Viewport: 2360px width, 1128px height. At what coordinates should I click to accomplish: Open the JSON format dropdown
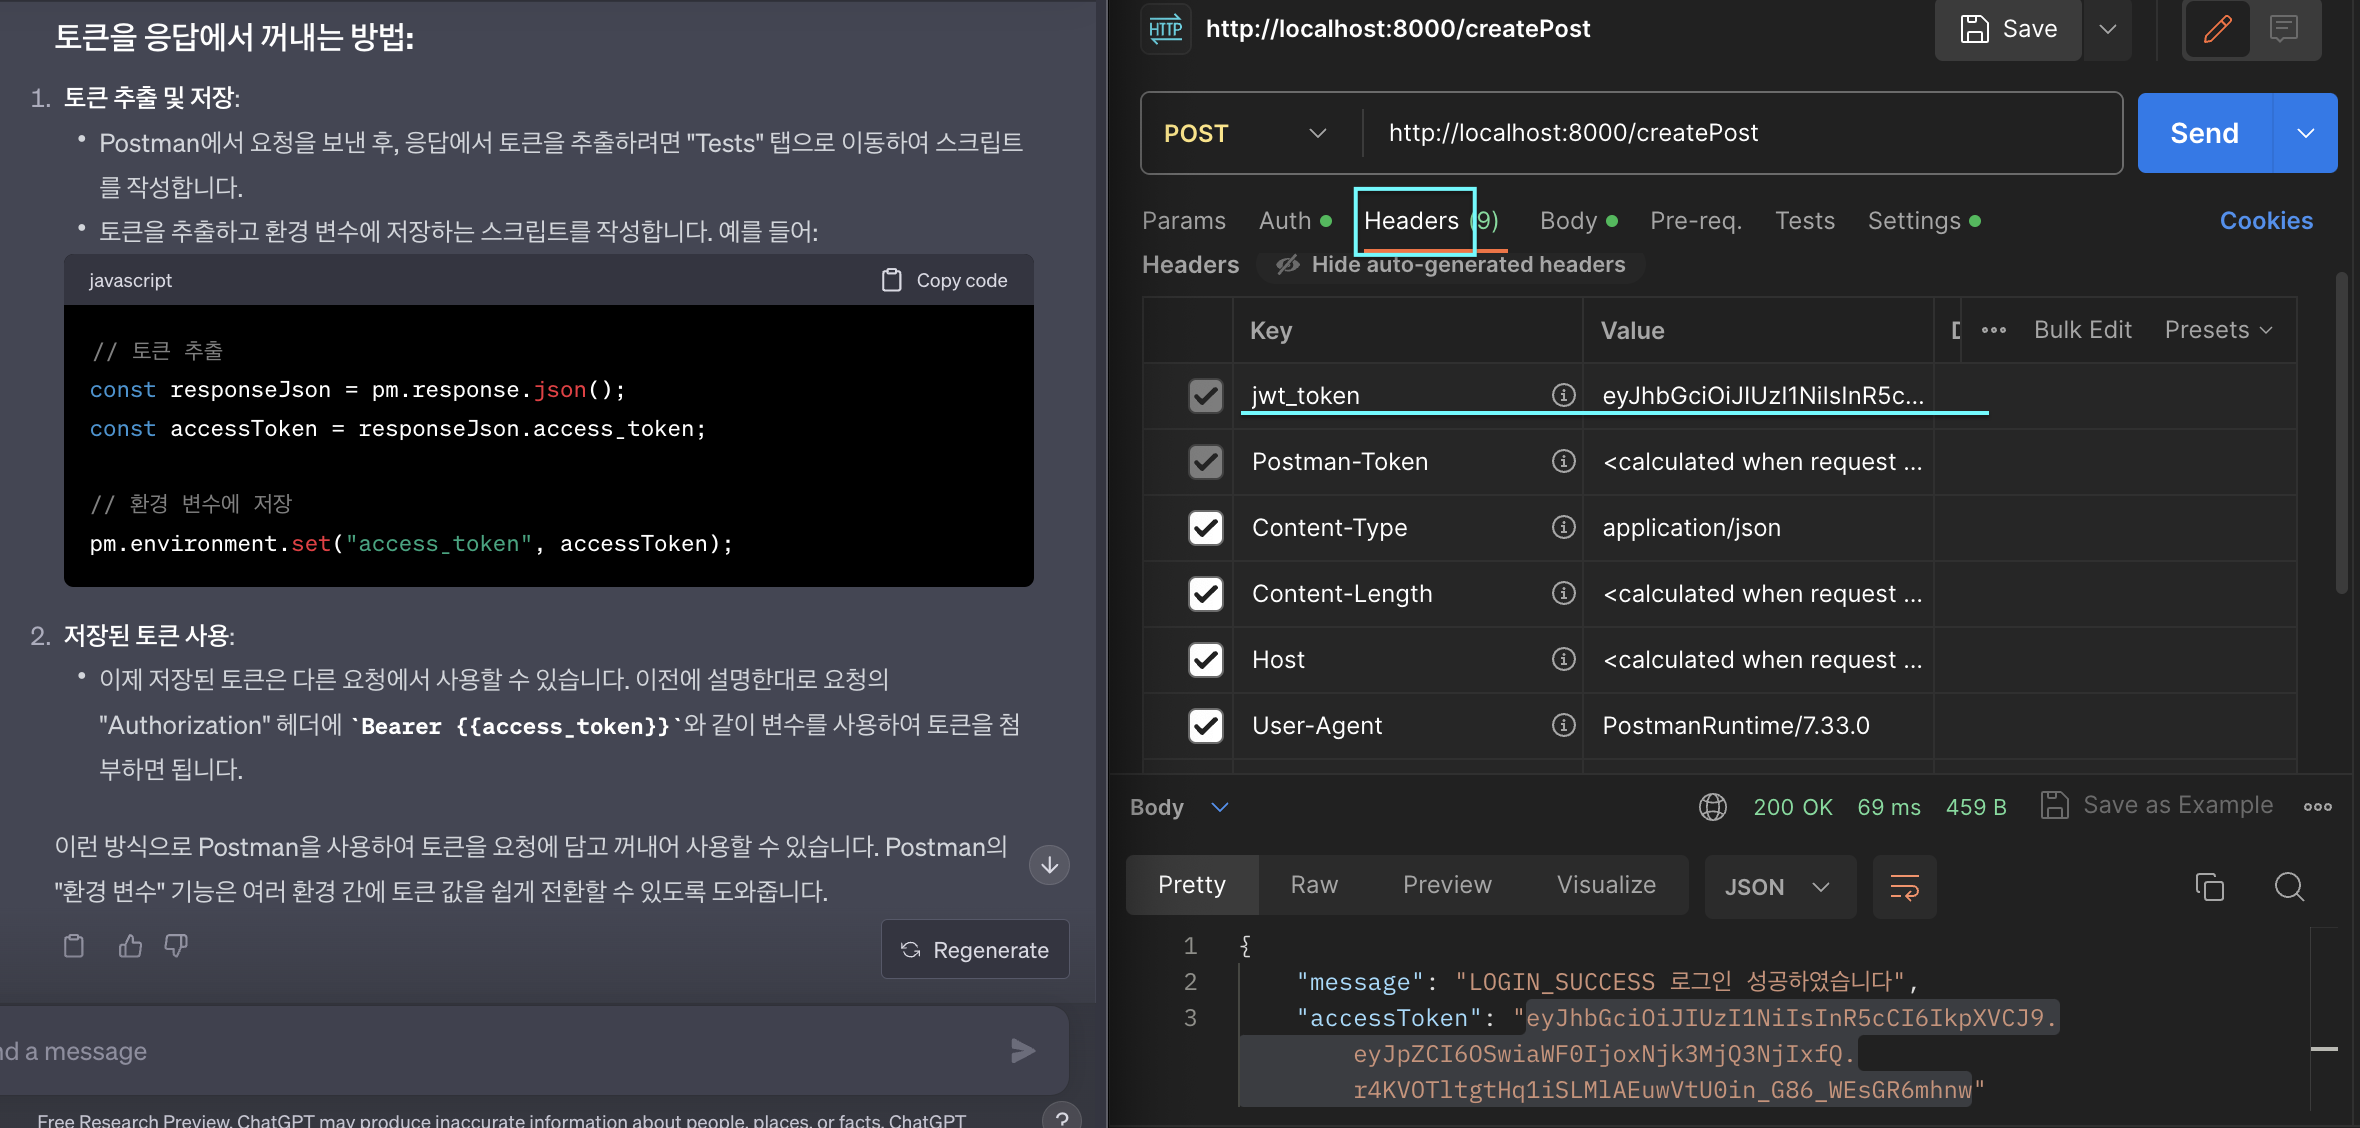[1779, 887]
